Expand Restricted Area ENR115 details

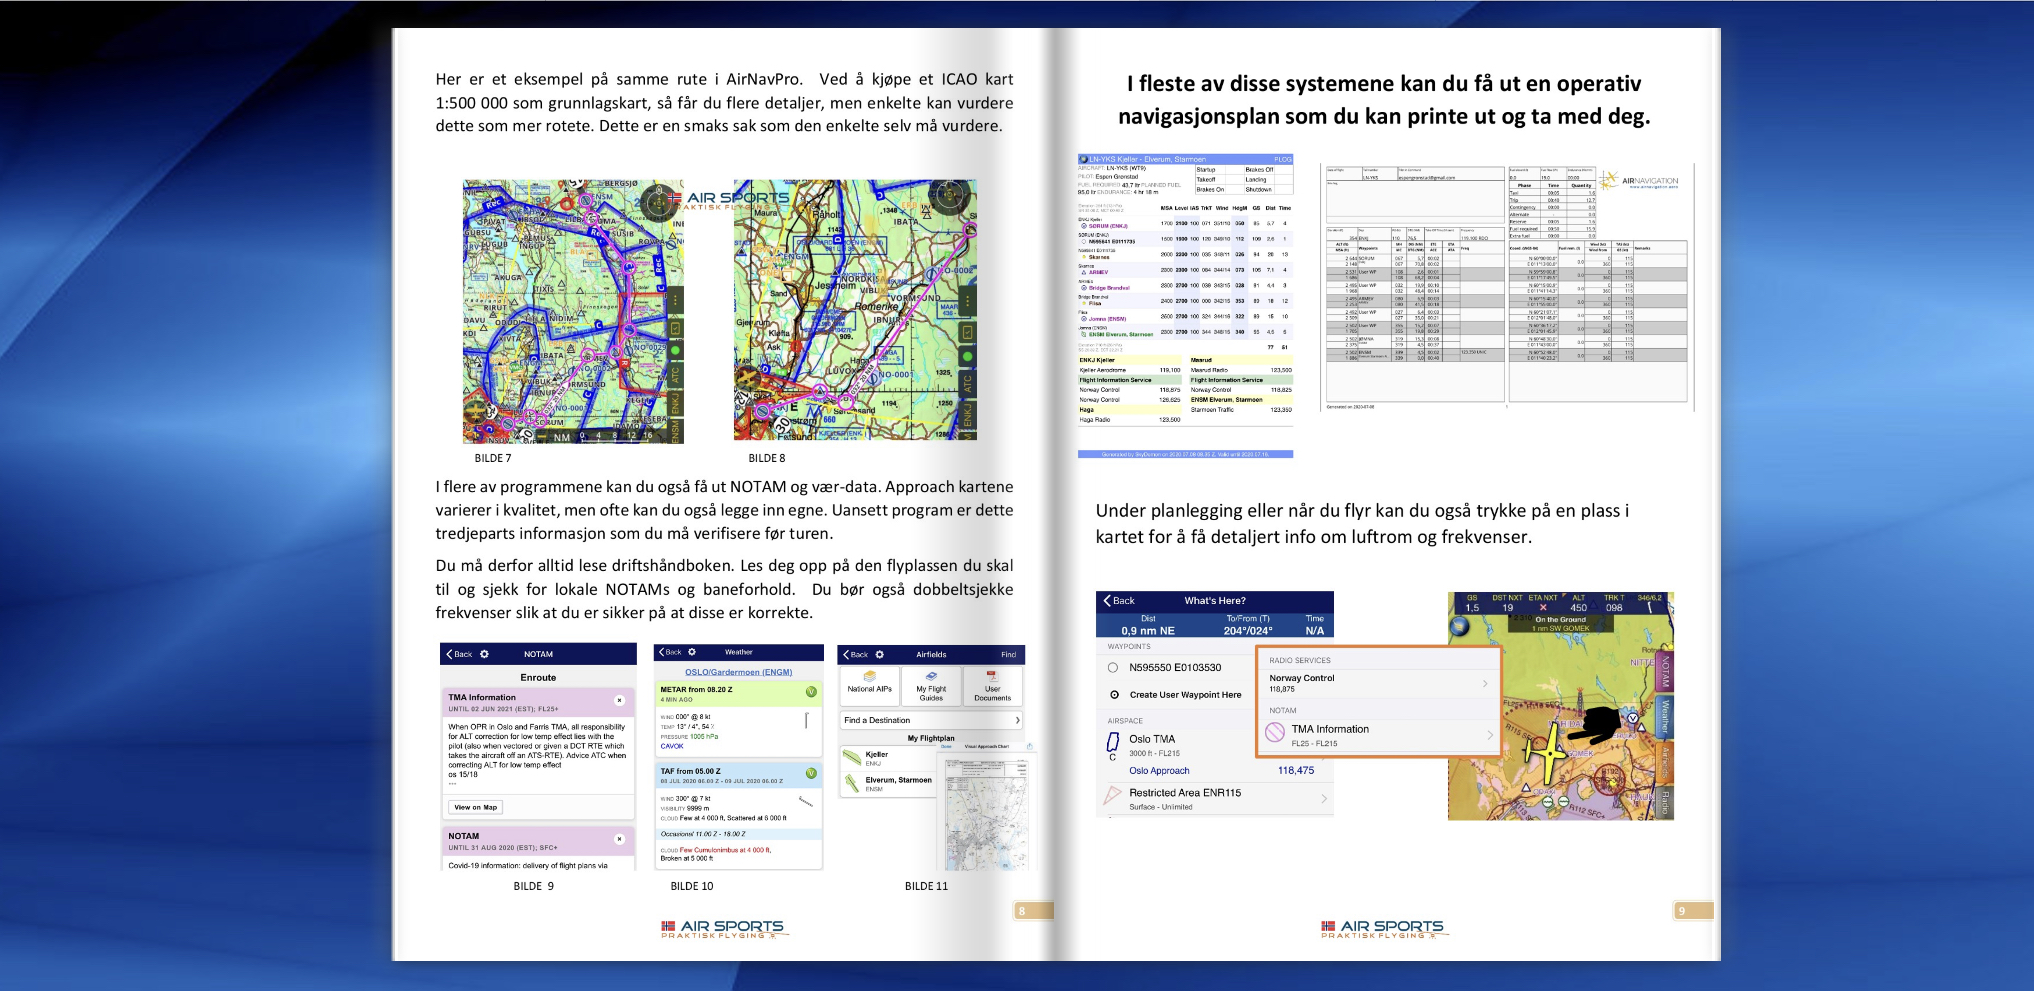coord(1215,798)
